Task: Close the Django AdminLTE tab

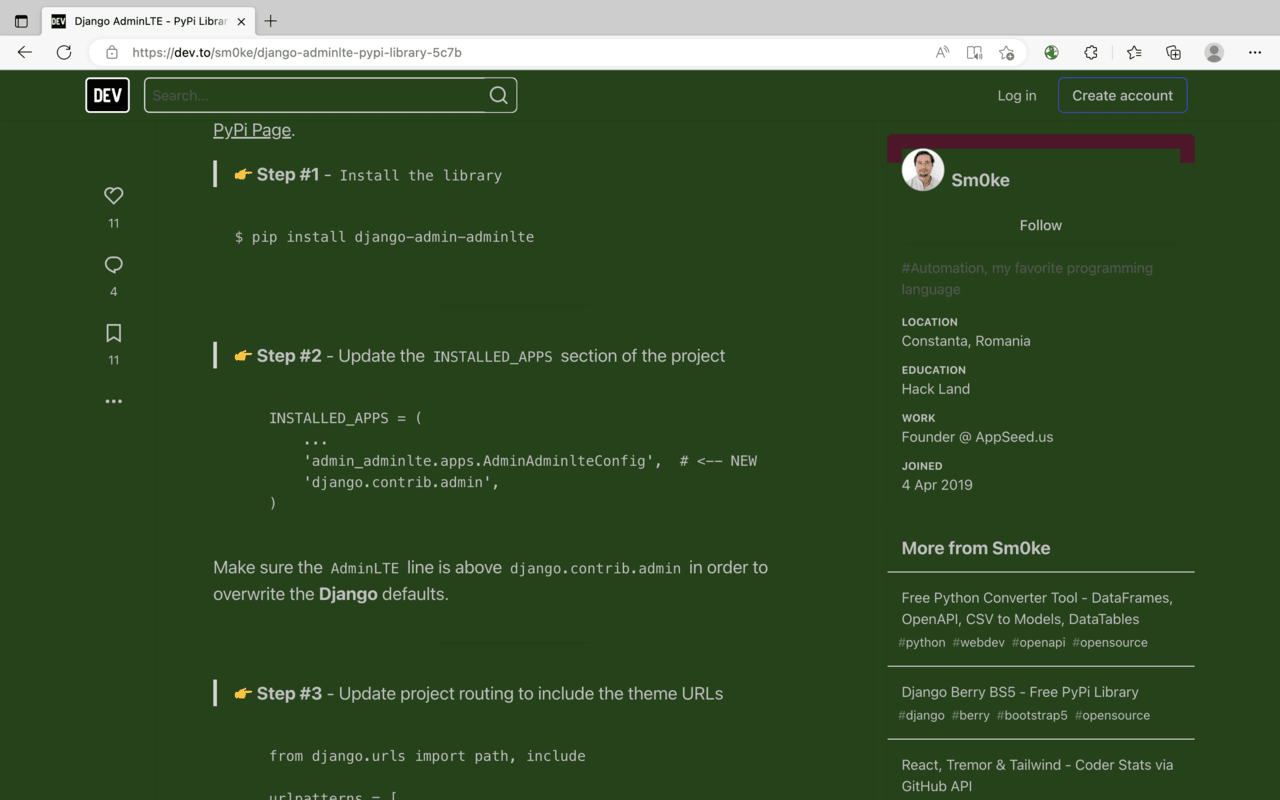Action: [x=241, y=21]
